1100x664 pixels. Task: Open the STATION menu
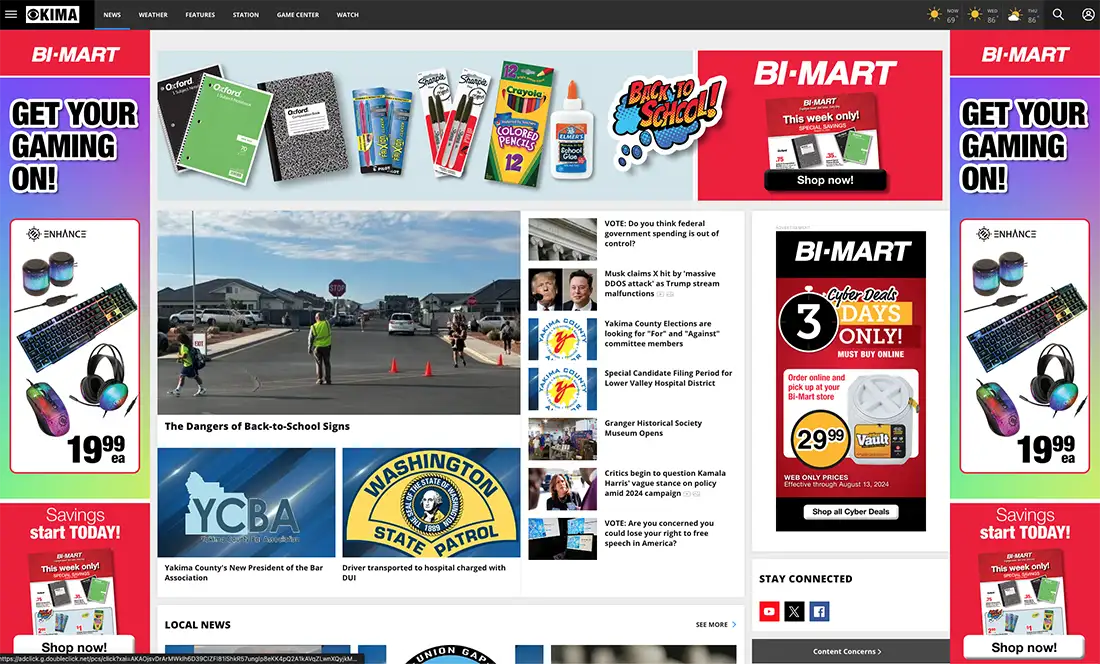click(246, 15)
